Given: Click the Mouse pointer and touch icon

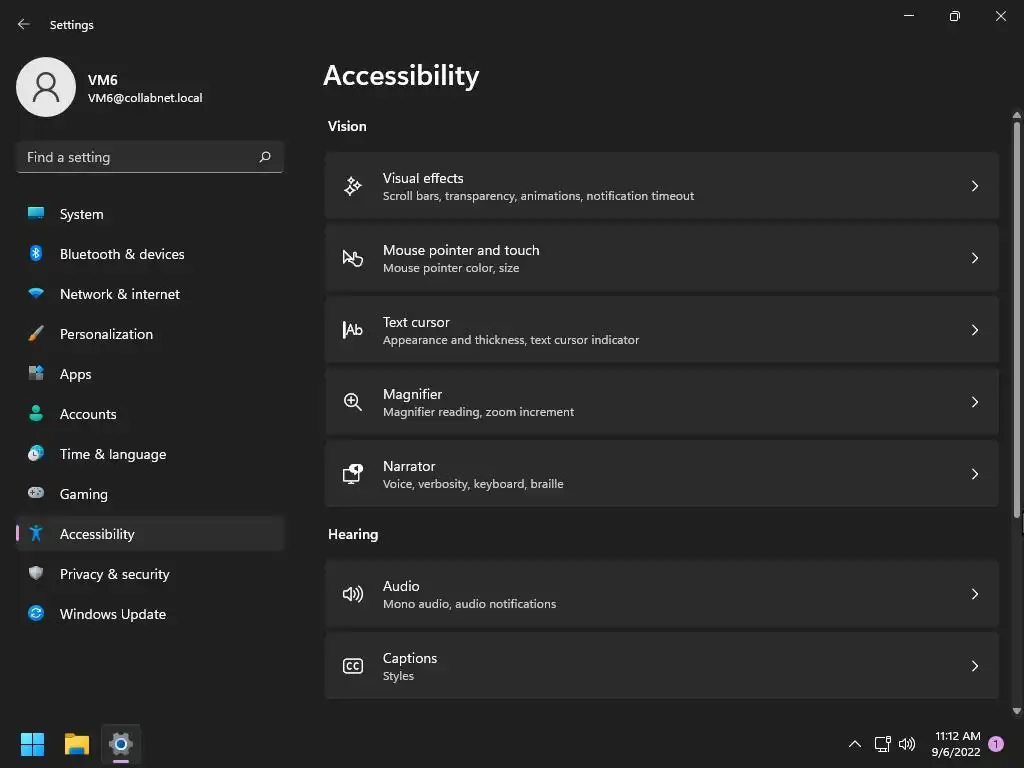Looking at the screenshot, I should click(352, 258).
